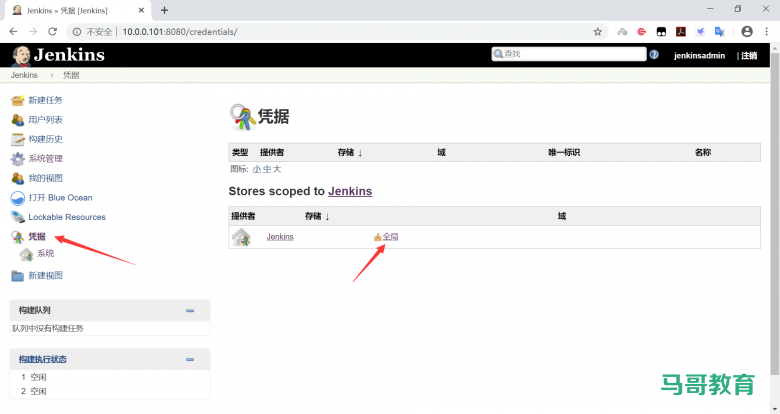Click 类型 column header

(x=240, y=152)
